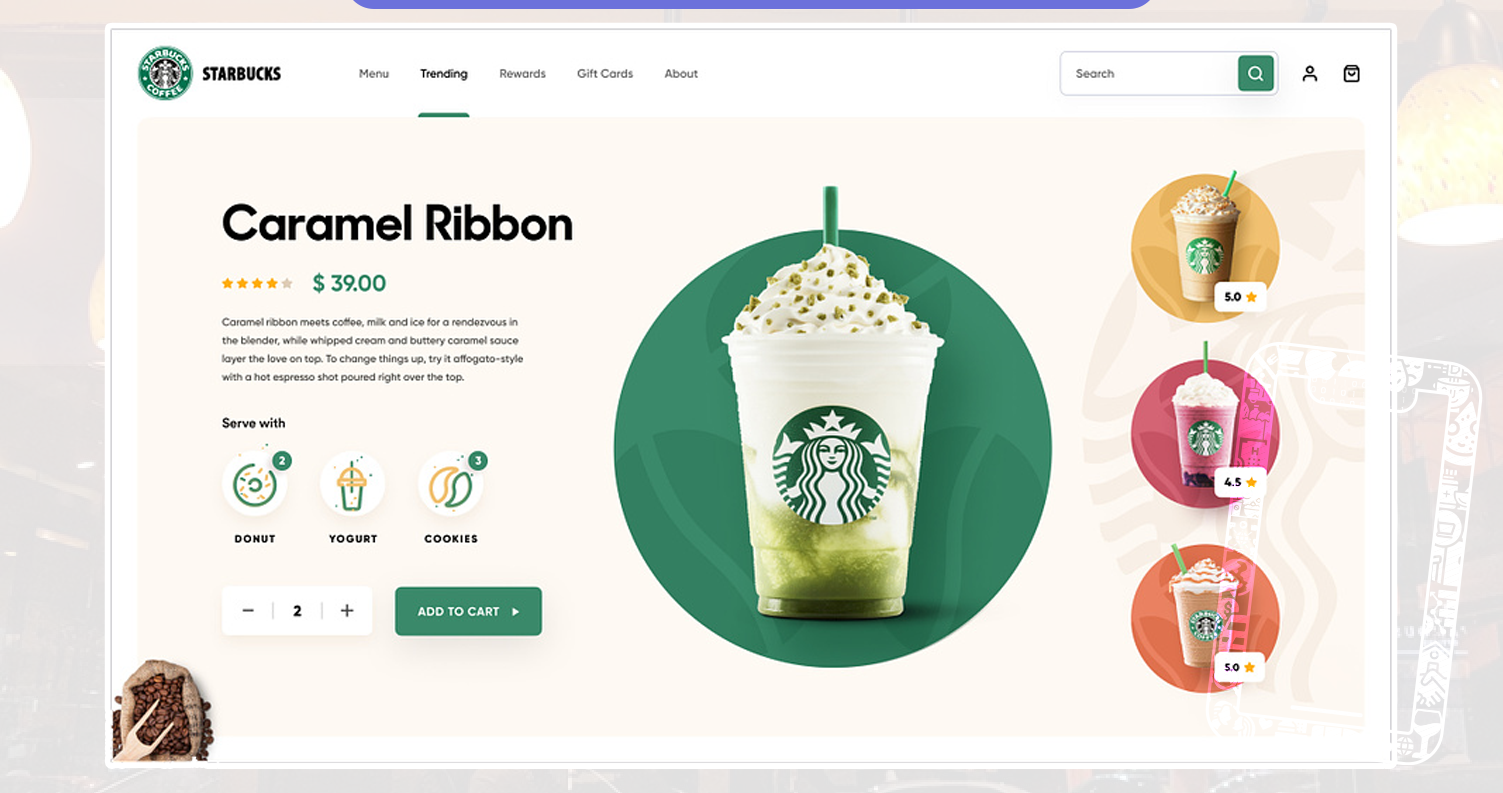The image size is (1503, 793).
Task: Open the shopping bag cart icon
Action: click(x=1351, y=73)
